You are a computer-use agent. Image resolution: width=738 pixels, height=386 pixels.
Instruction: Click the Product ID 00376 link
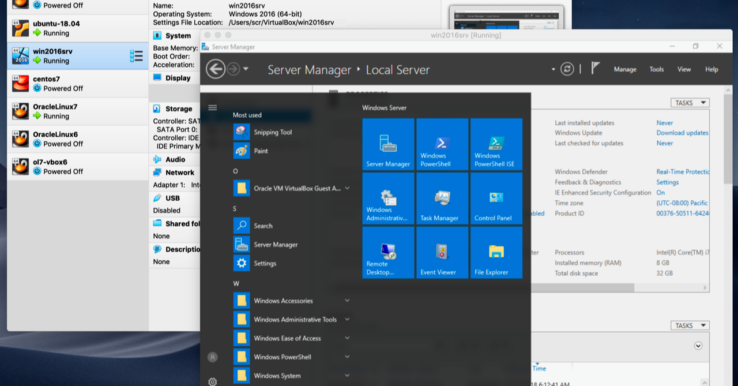coord(682,213)
